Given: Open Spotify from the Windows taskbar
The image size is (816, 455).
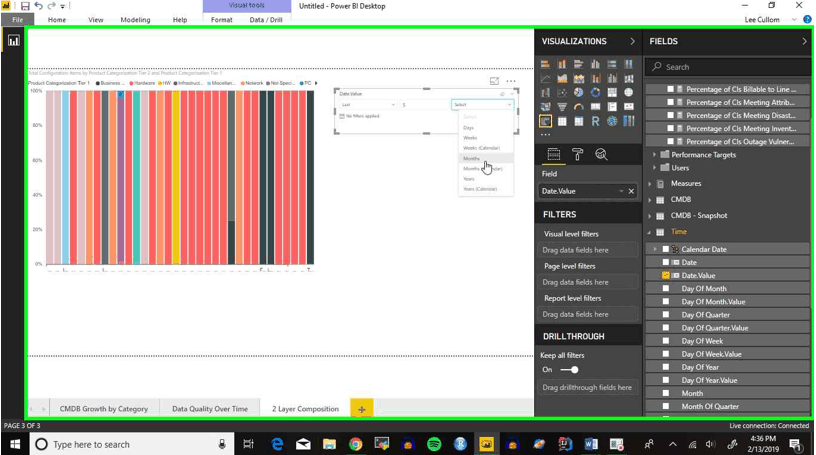Looking at the screenshot, I should pyautogui.click(x=434, y=444).
